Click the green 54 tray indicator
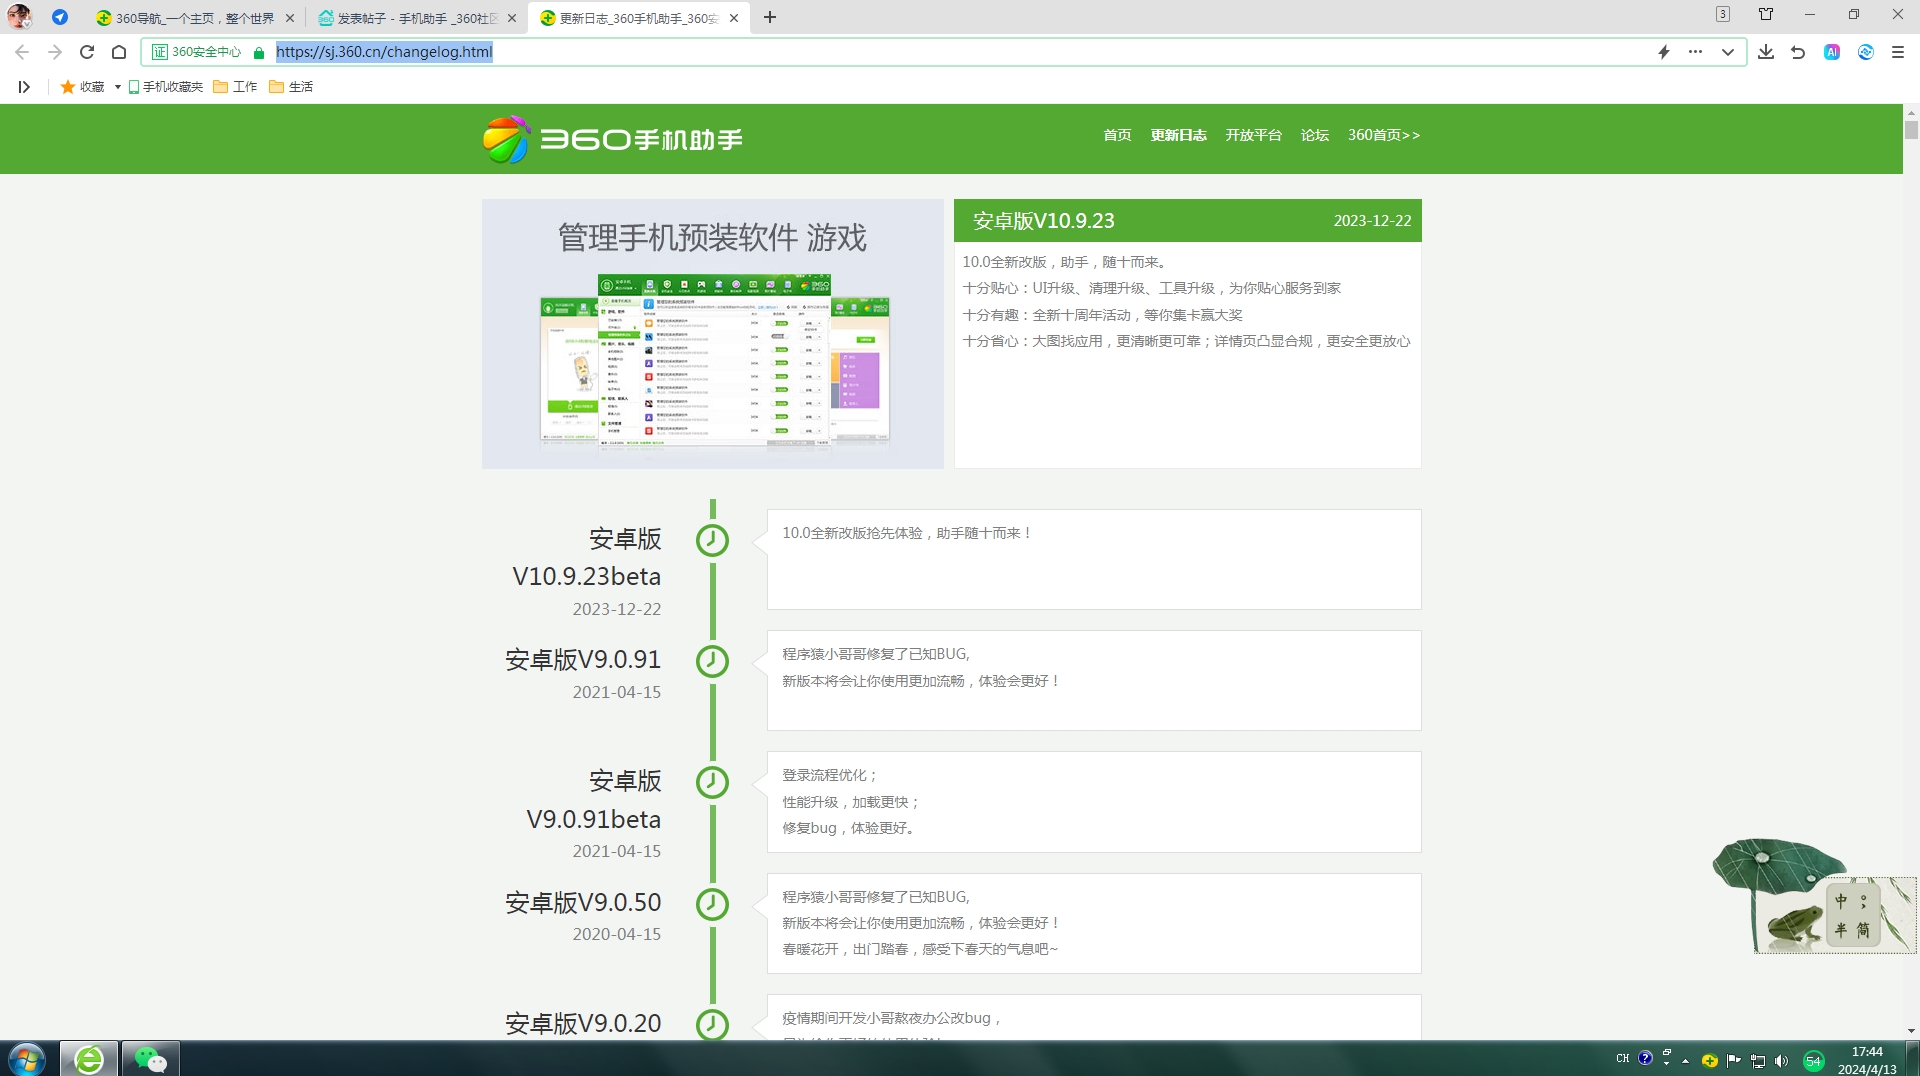 pos(1813,1061)
